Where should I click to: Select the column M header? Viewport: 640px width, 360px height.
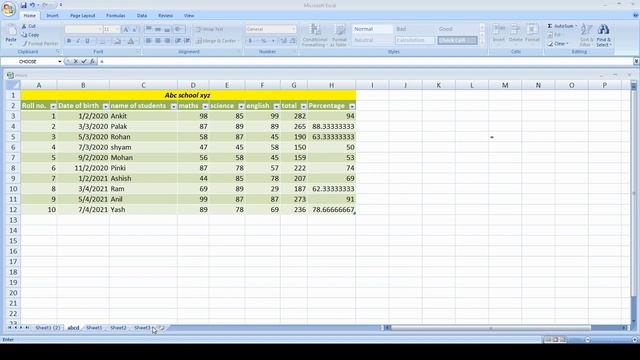point(505,85)
